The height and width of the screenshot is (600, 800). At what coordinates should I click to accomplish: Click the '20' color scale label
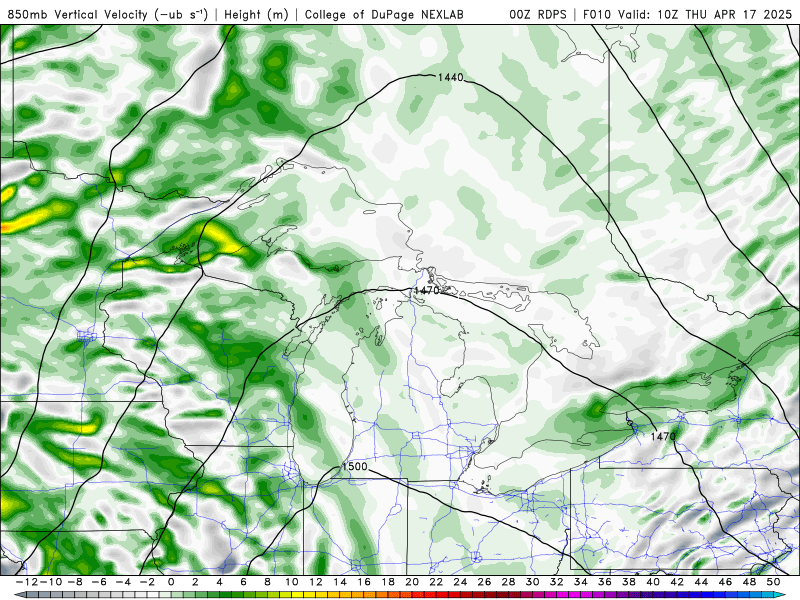pos(412,582)
